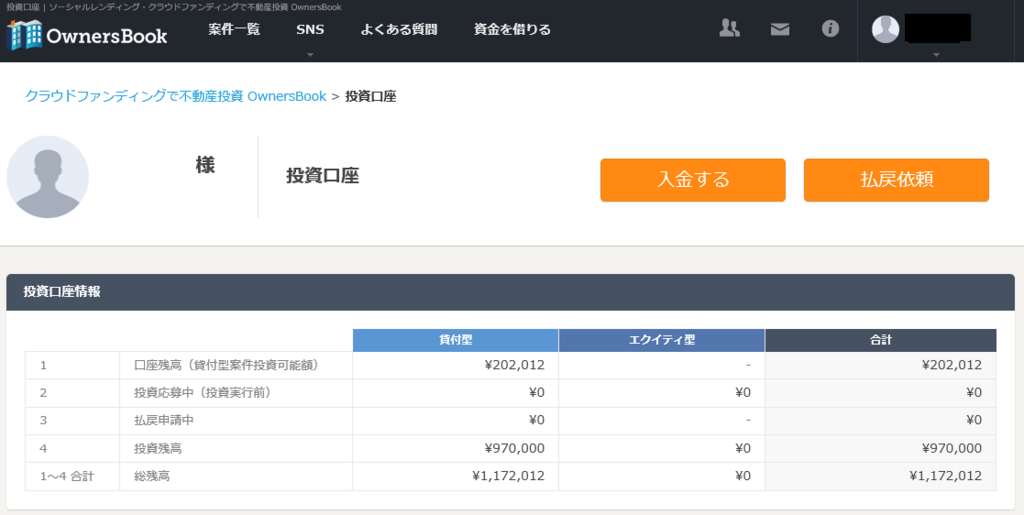Open the mail messages icon
This screenshot has height=515, width=1024.
pos(780,29)
